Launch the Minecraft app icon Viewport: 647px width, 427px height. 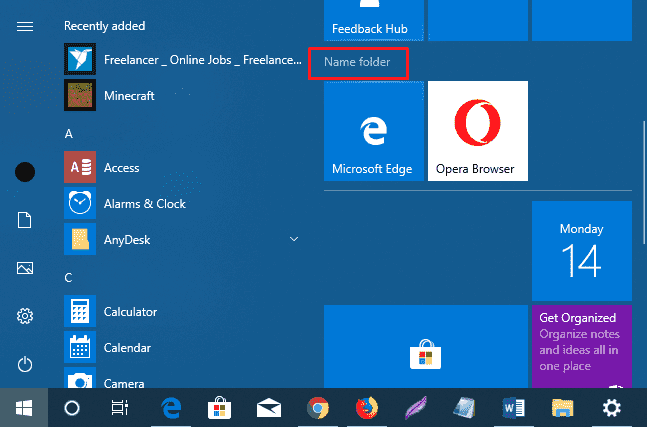point(80,95)
